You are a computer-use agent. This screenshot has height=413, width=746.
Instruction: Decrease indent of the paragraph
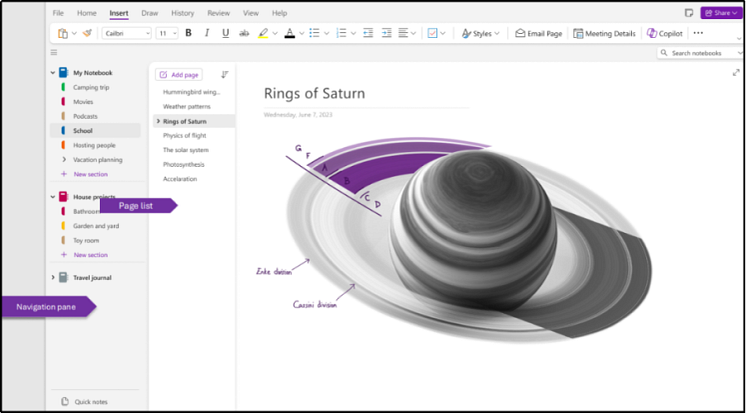coord(368,33)
